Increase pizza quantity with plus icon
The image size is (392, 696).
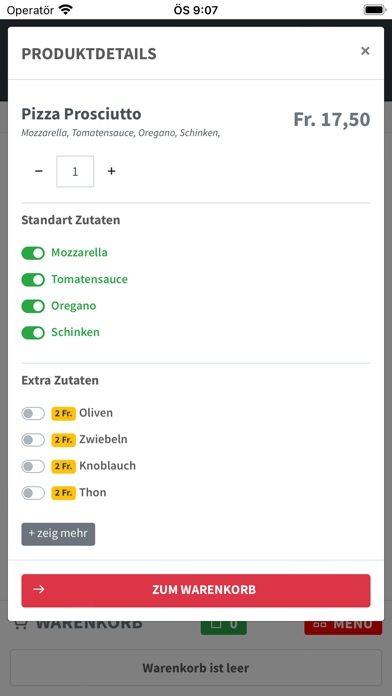click(x=111, y=171)
